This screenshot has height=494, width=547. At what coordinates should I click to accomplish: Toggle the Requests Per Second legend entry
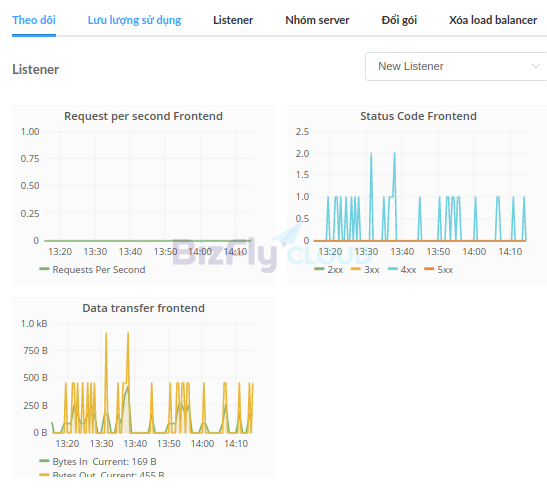click(x=92, y=270)
